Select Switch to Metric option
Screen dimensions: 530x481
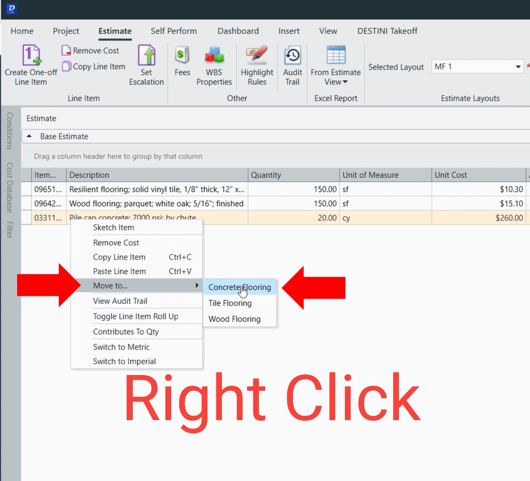click(x=121, y=347)
